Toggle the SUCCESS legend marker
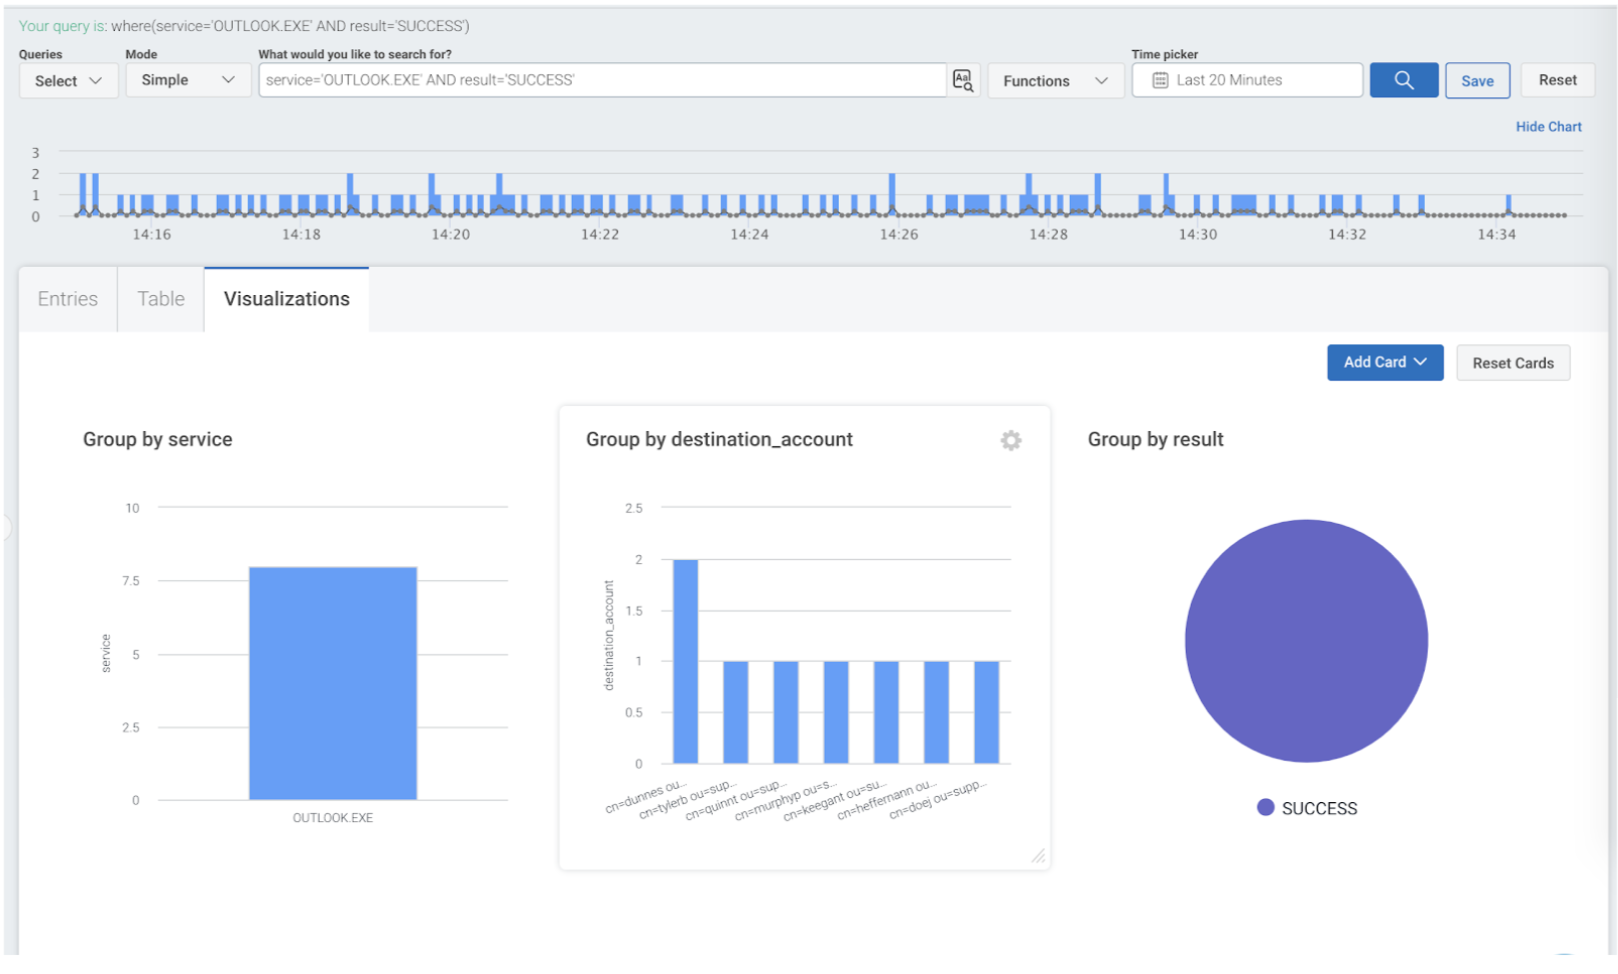Viewport: 1618px width, 974px height. pos(1265,808)
